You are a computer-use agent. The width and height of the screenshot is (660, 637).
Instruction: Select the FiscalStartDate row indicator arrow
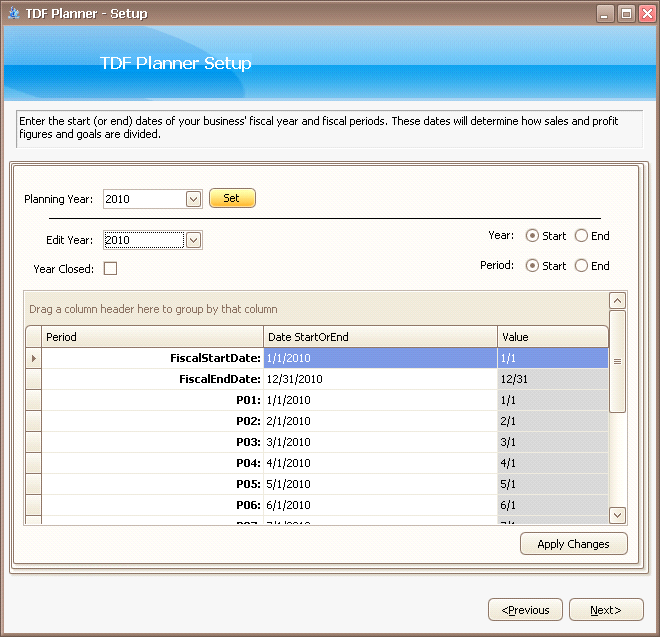(34, 358)
